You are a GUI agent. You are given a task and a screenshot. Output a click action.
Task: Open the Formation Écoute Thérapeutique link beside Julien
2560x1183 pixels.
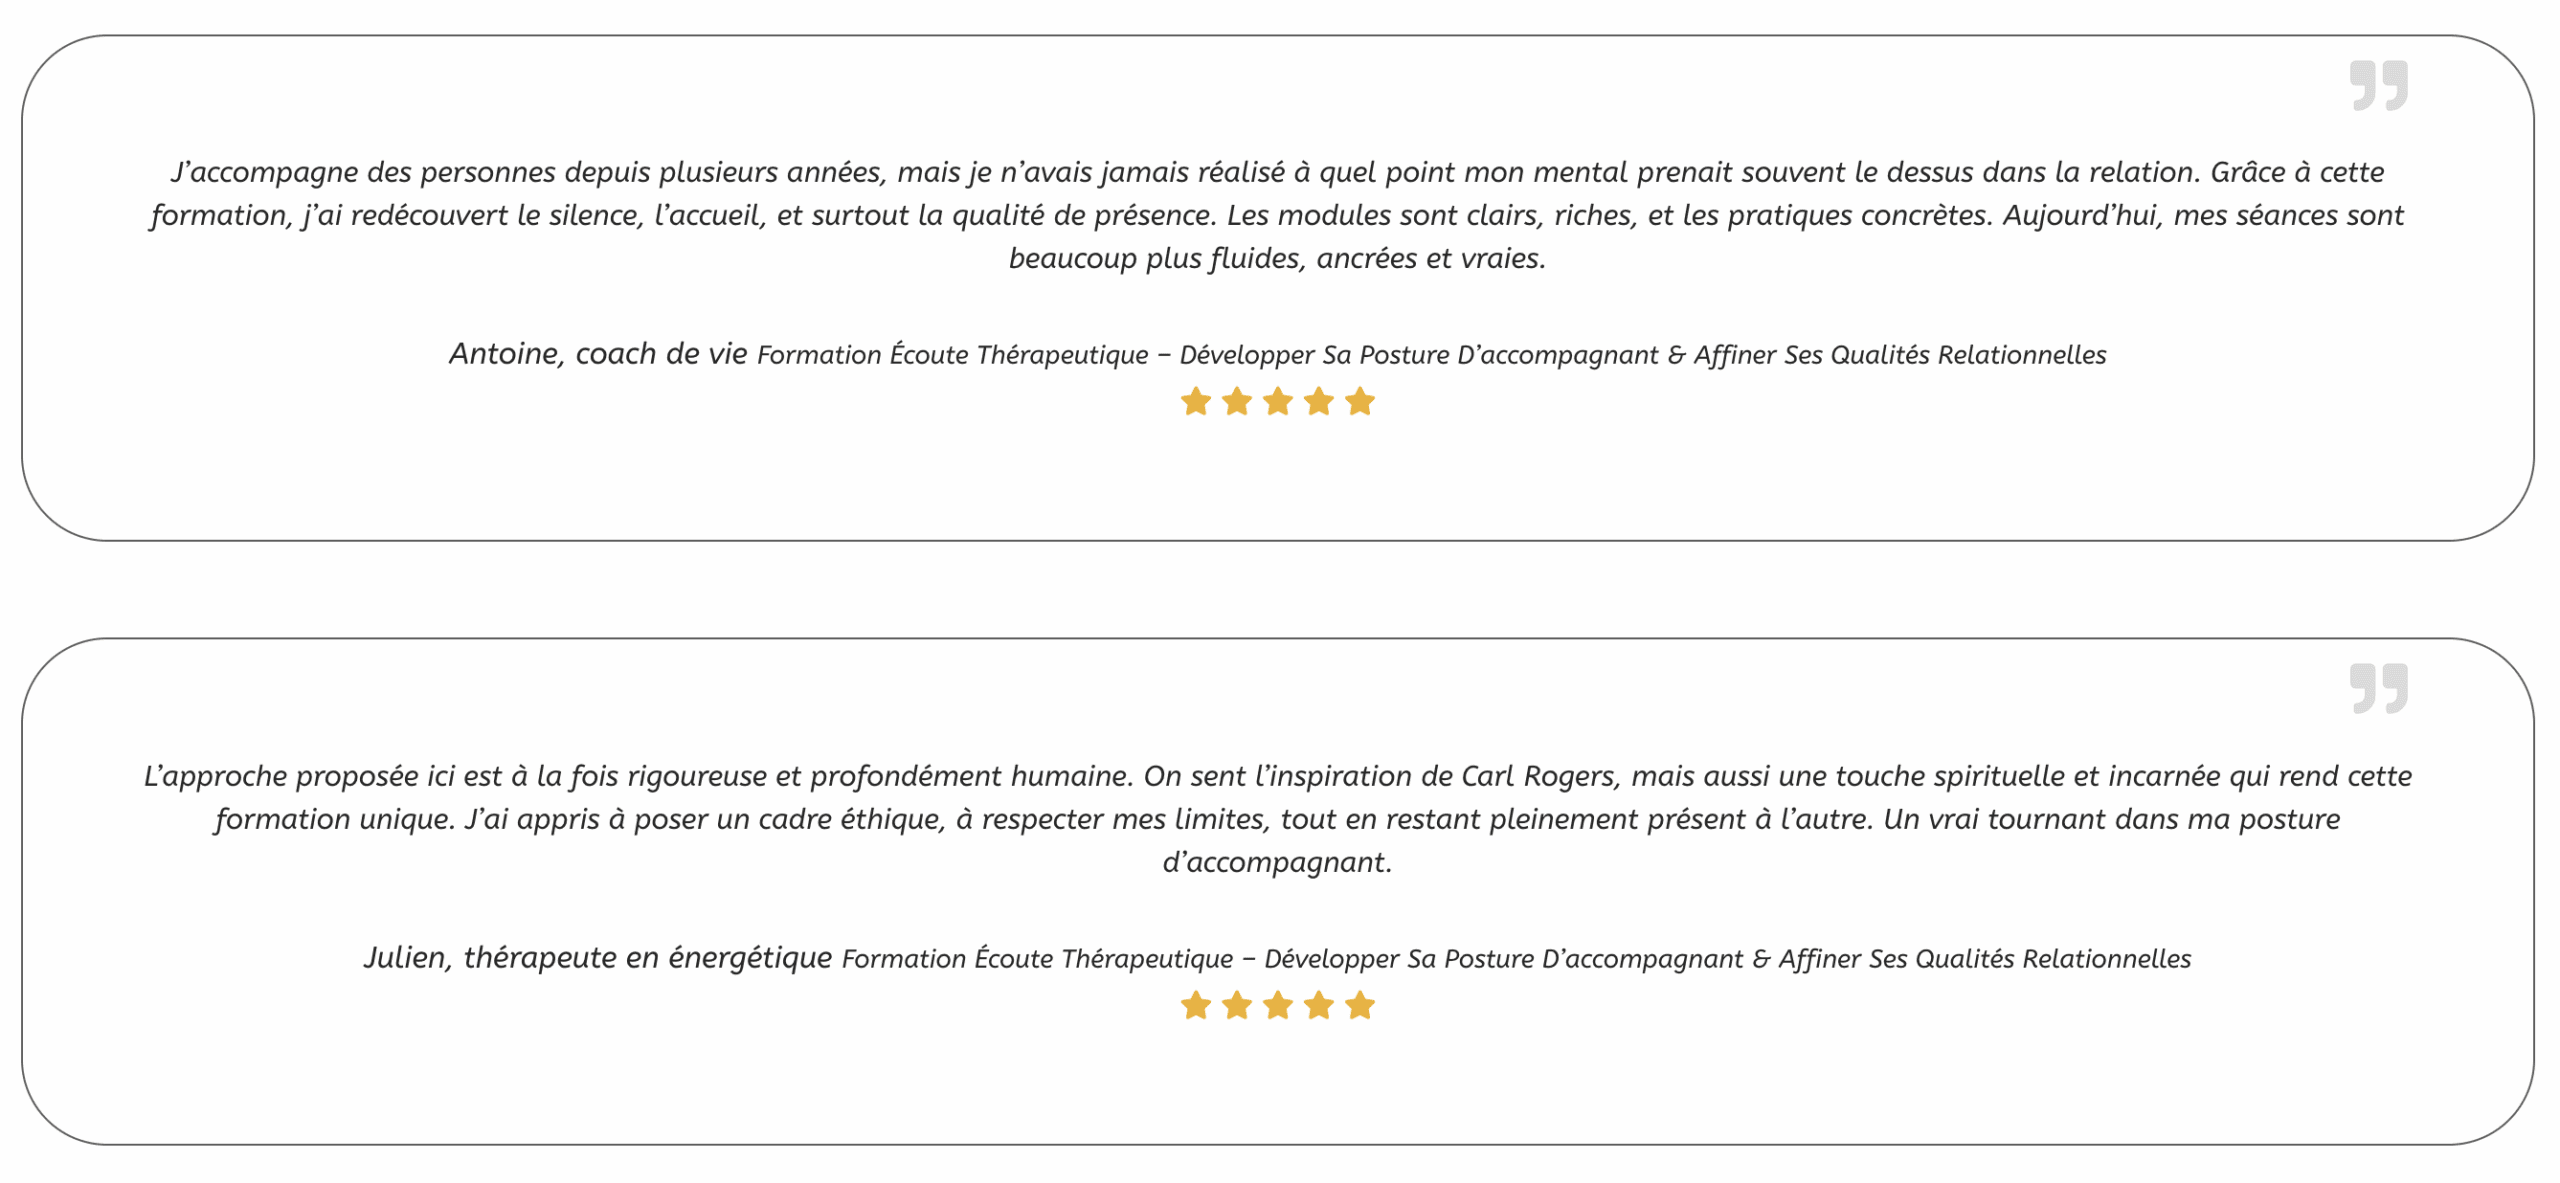(x=1516, y=959)
